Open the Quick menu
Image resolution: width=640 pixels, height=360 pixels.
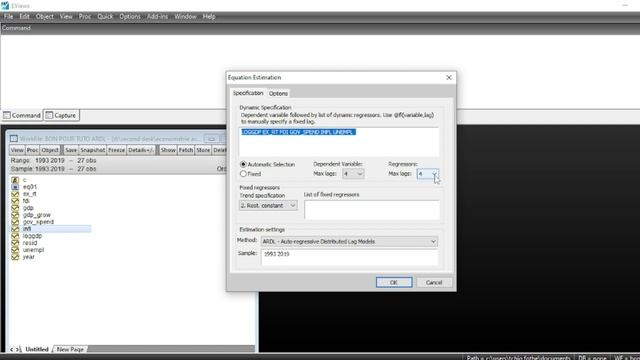coord(105,17)
